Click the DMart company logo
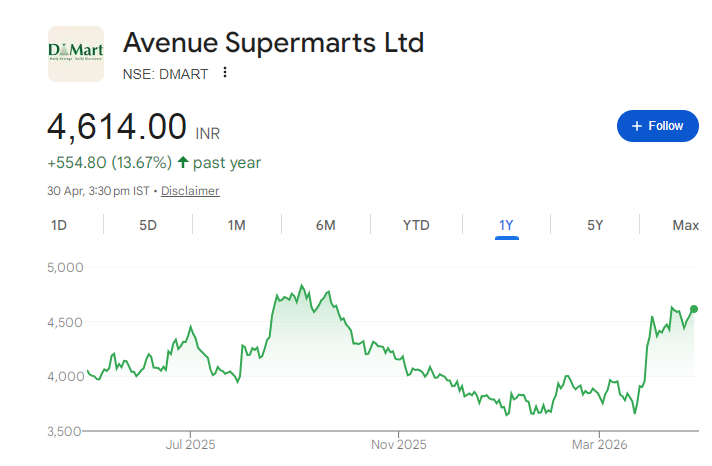The image size is (712, 466). coord(76,54)
